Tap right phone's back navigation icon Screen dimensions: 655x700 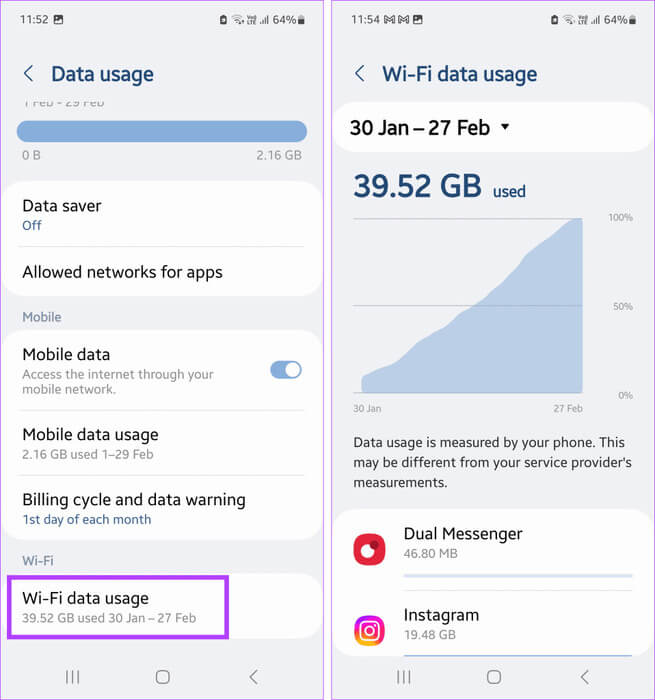584,677
